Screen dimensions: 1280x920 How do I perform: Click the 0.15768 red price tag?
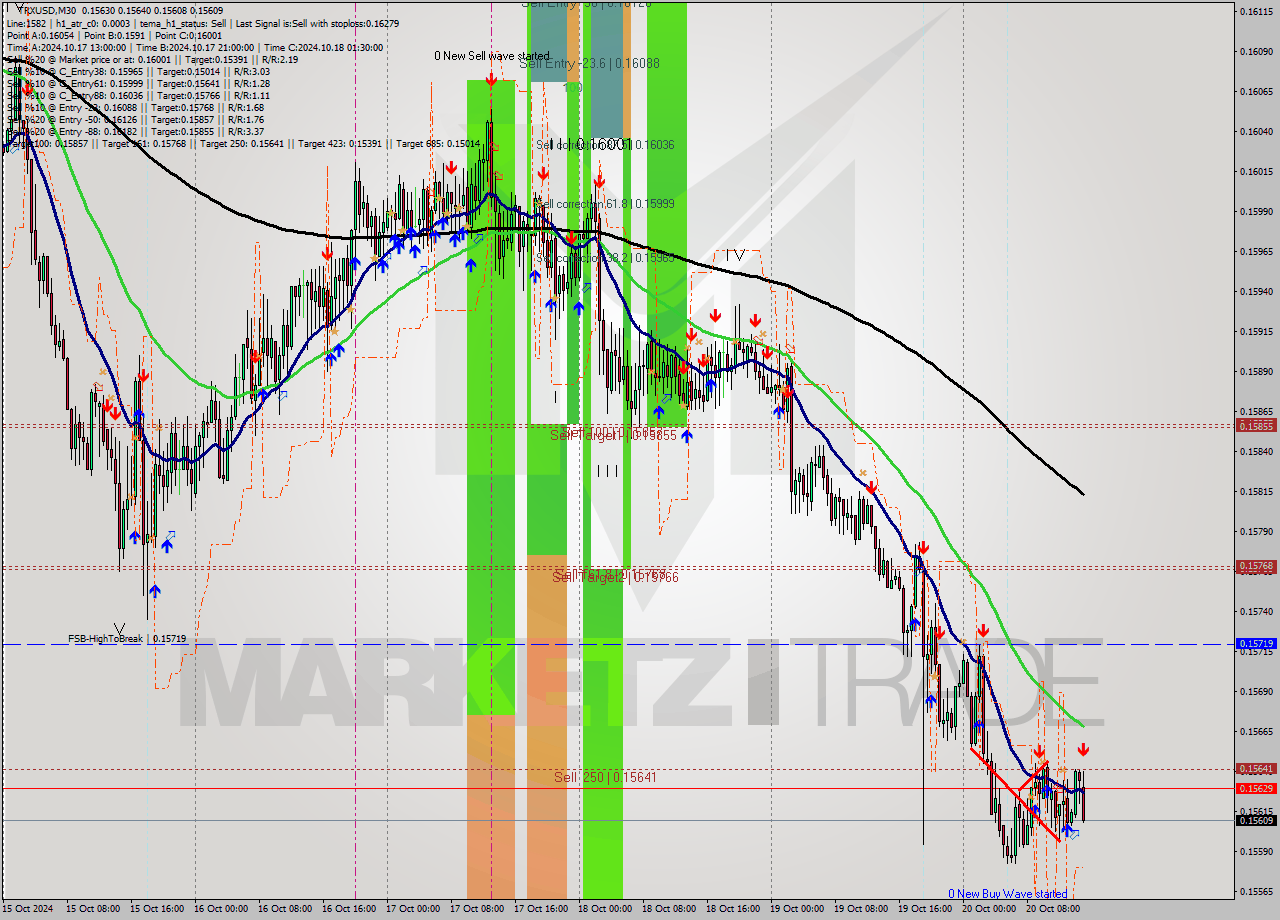click(1257, 566)
